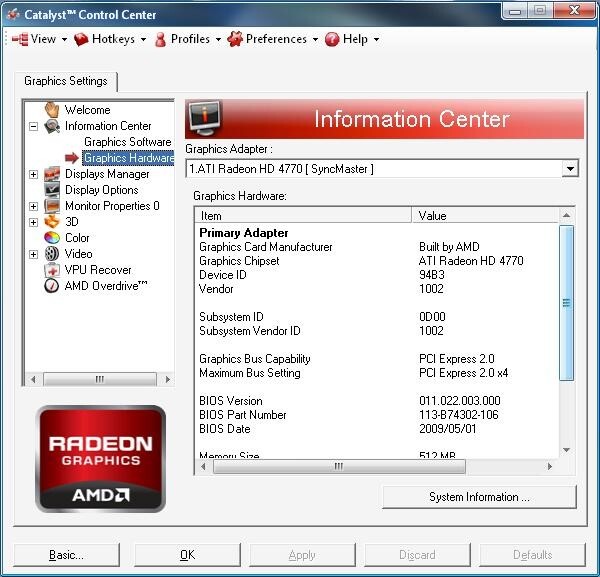The height and width of the screenshot is (577, 600).
Task: Click hardware list scroll up arrow
Action: (567, 215)
